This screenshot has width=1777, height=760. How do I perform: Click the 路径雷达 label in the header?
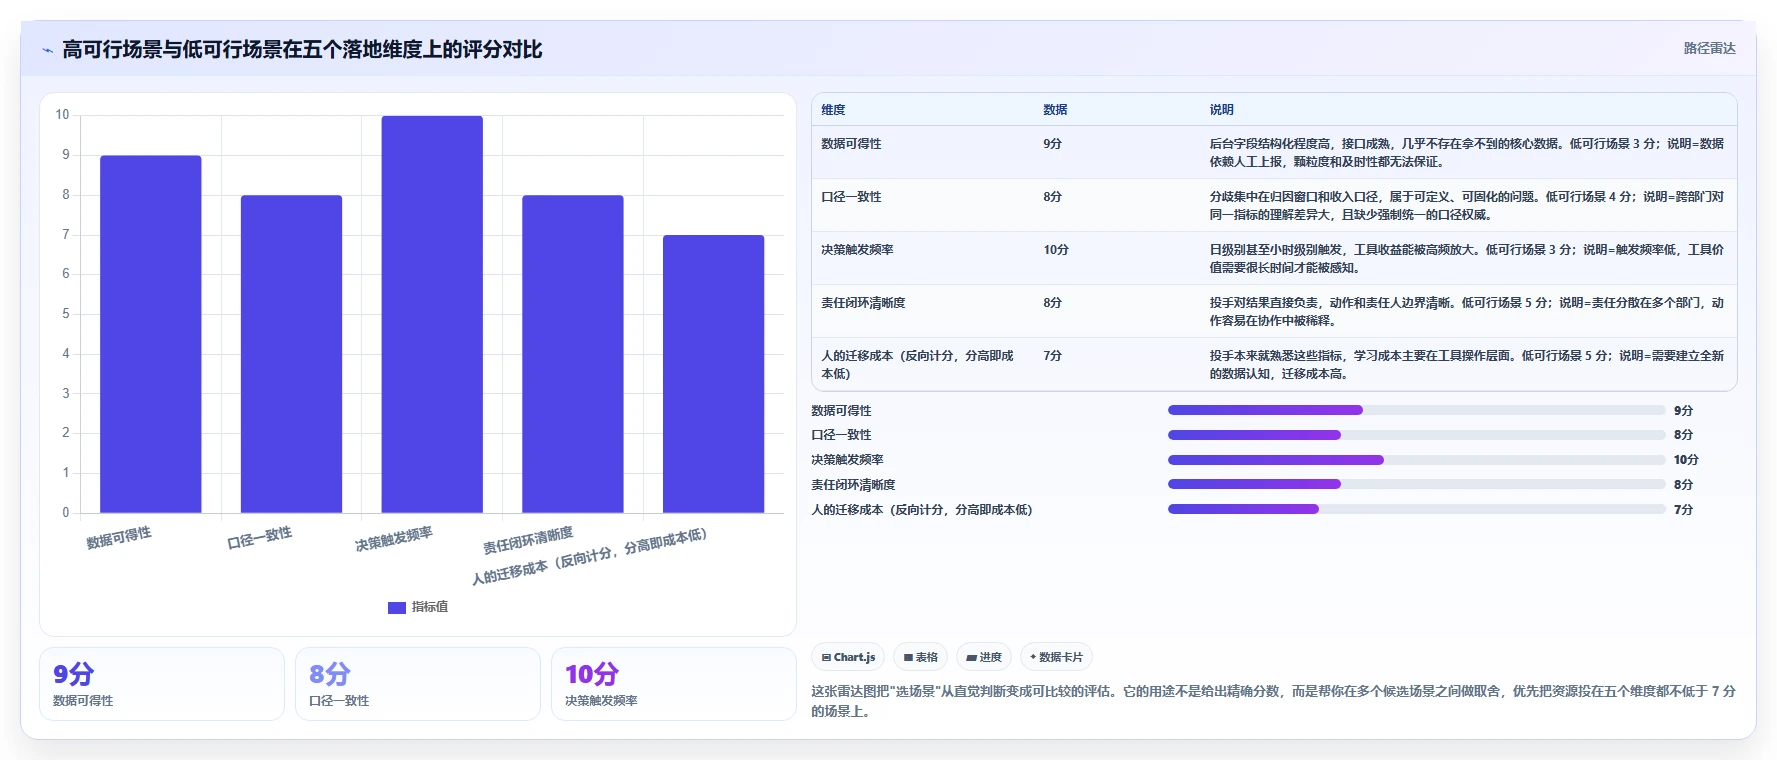point(1709,48)
